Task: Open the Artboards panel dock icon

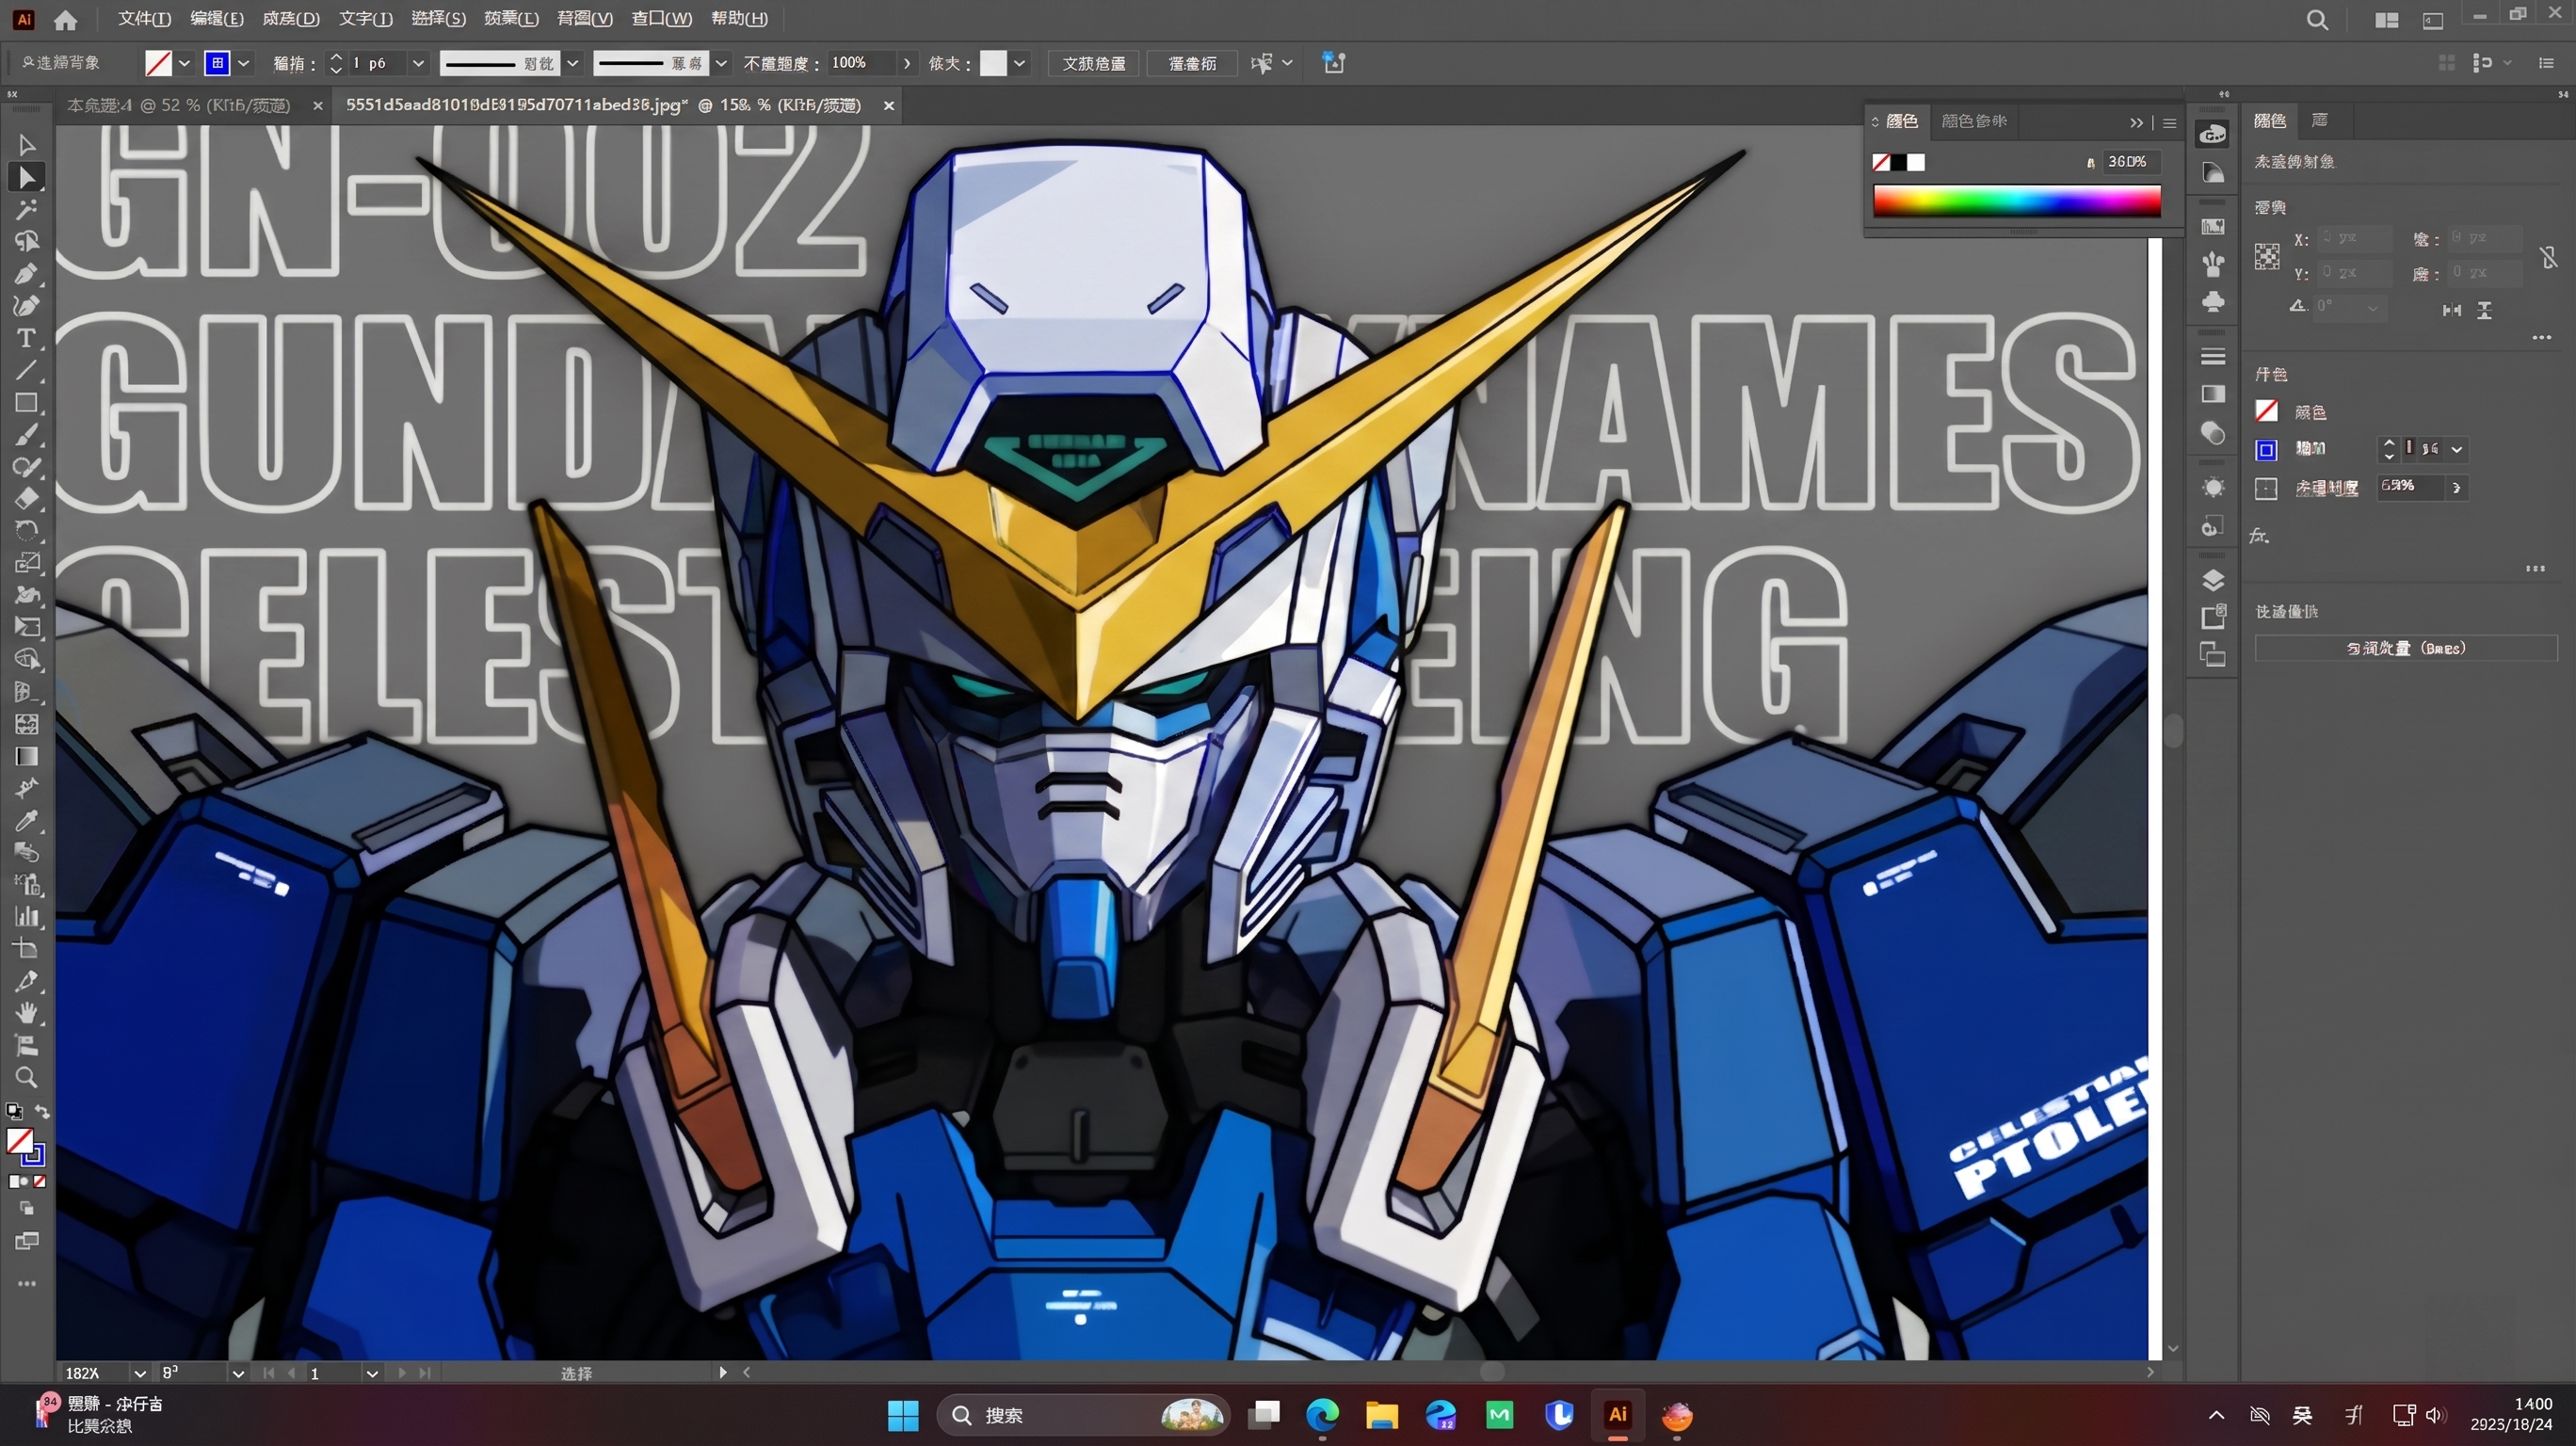Action: click(2213, 656)
